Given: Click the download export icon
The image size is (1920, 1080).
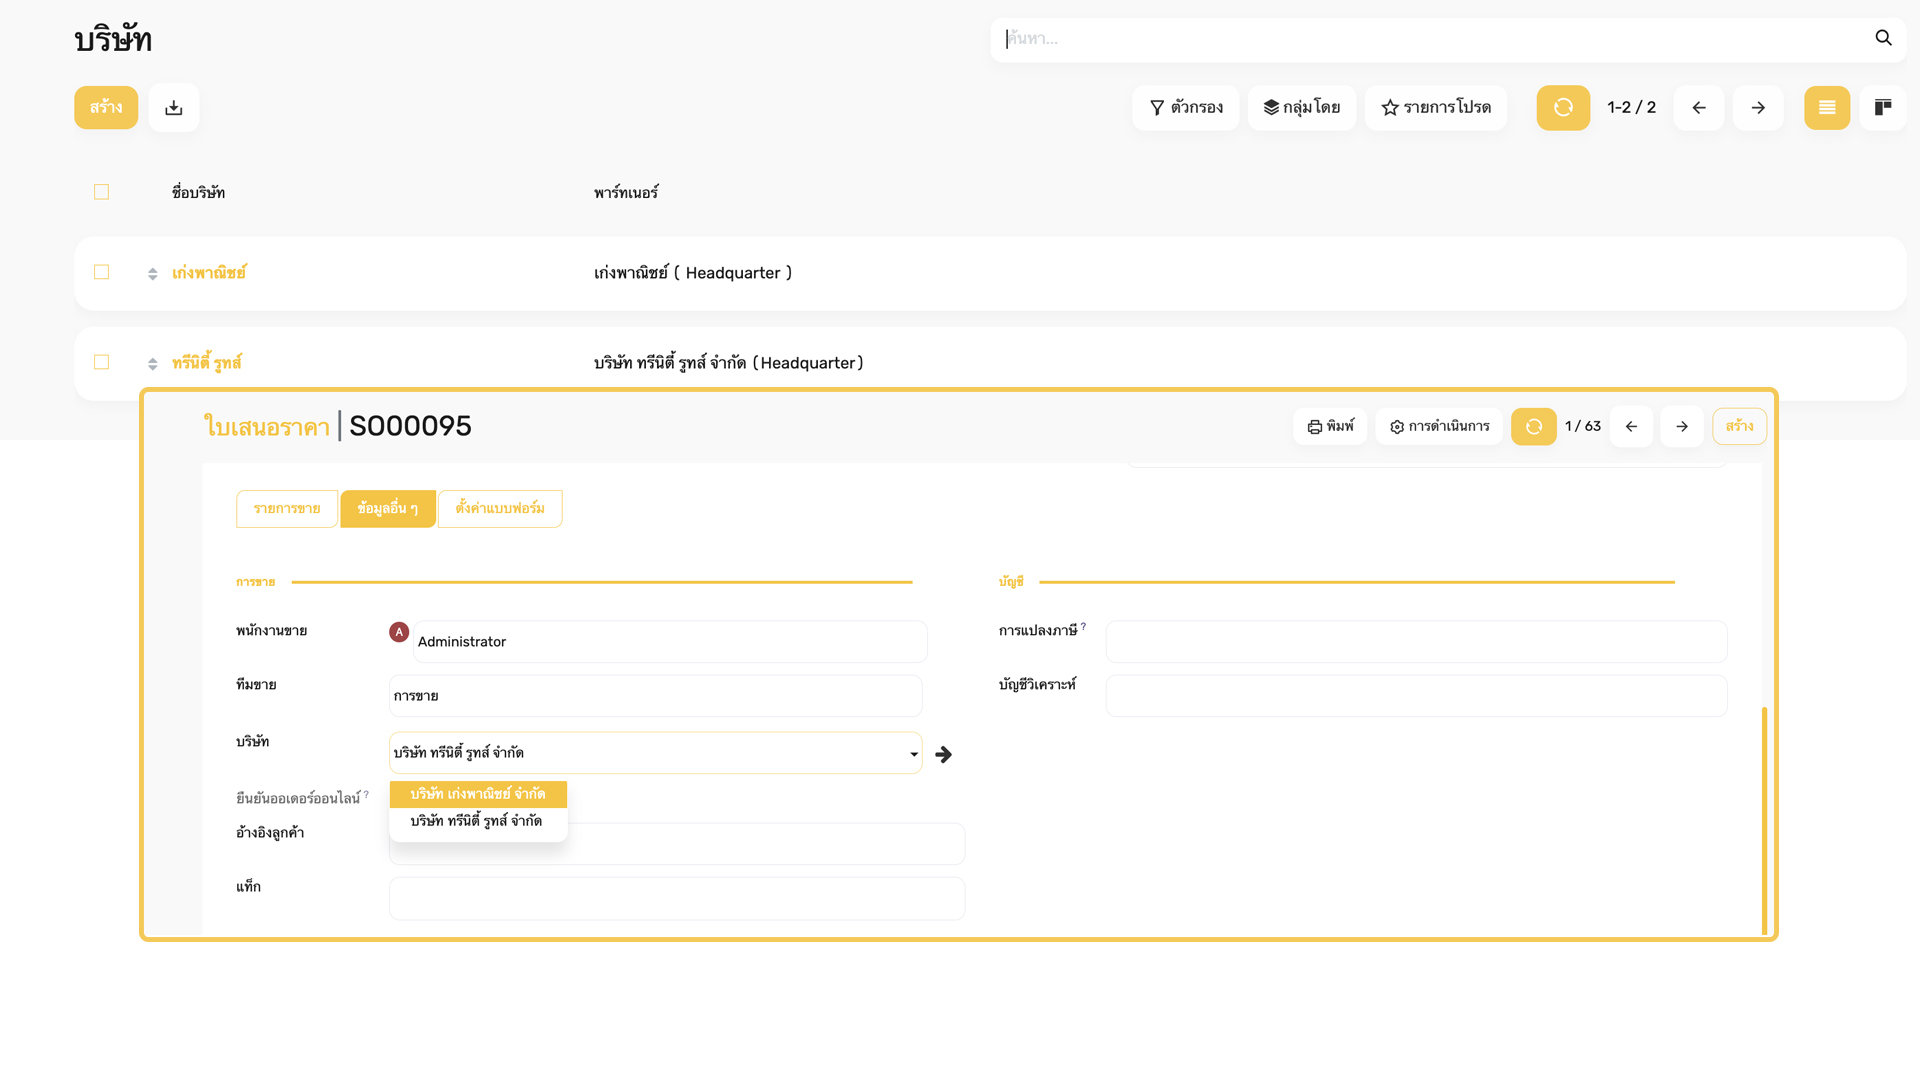Looking at the screenshot, I should 174,108.
